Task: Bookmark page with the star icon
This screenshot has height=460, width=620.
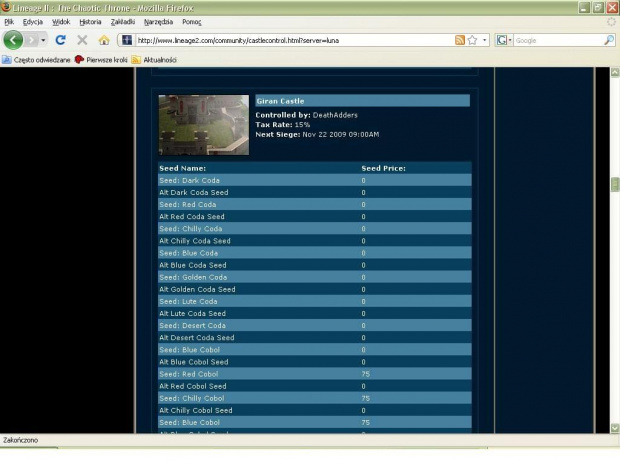Action: (472, 40)
